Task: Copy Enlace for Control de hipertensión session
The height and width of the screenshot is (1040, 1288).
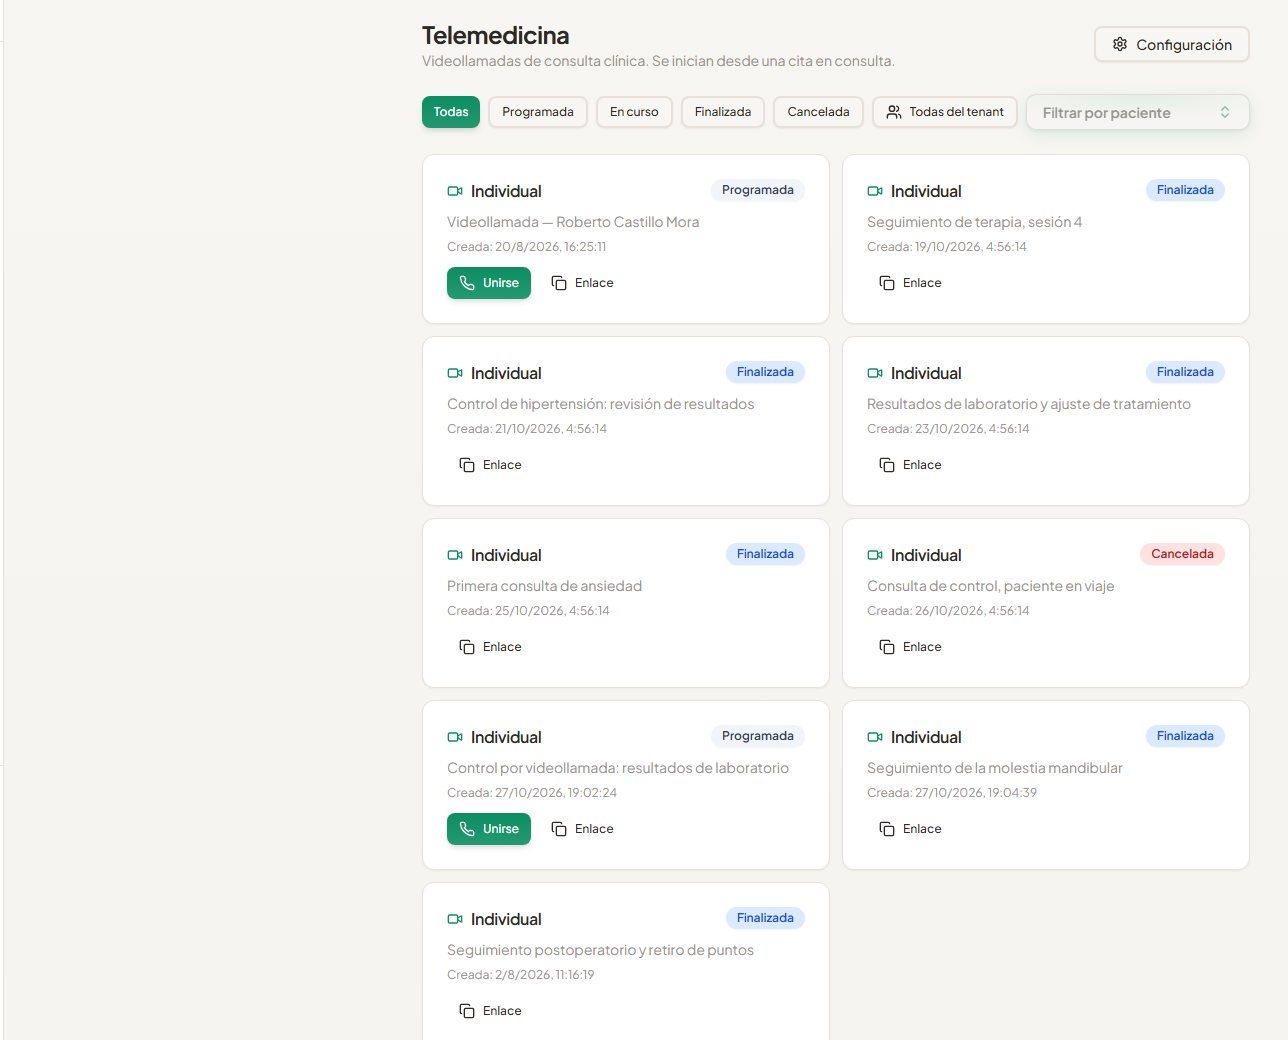Action: tap(490, 465)
